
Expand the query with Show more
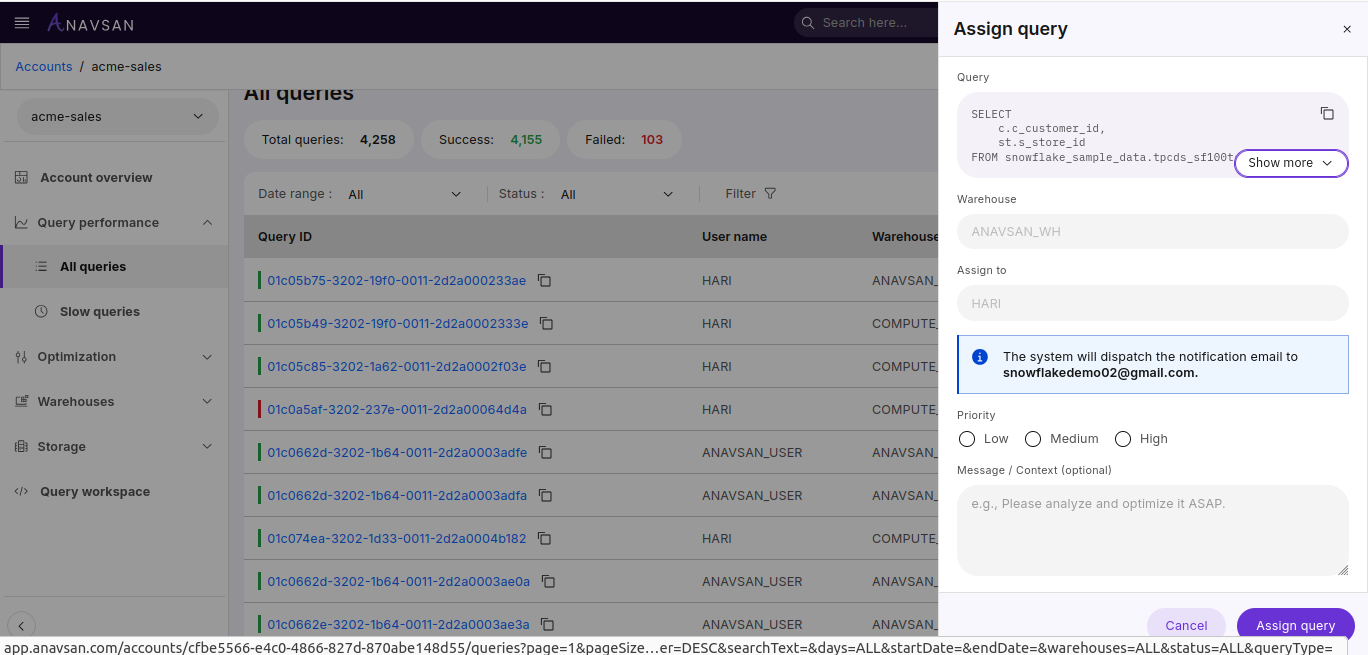point(1290,162)
